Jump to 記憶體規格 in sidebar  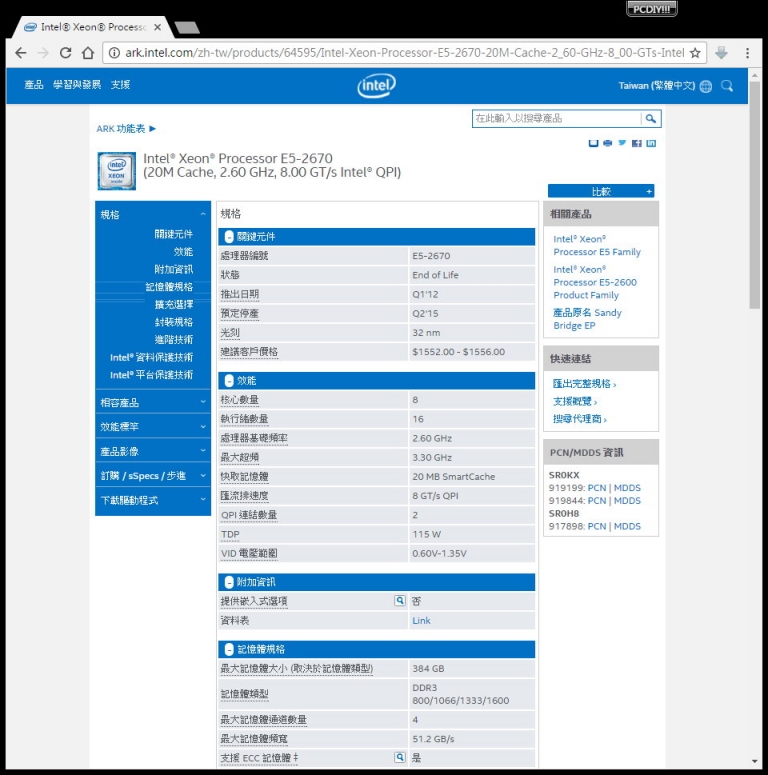[169, 287]
